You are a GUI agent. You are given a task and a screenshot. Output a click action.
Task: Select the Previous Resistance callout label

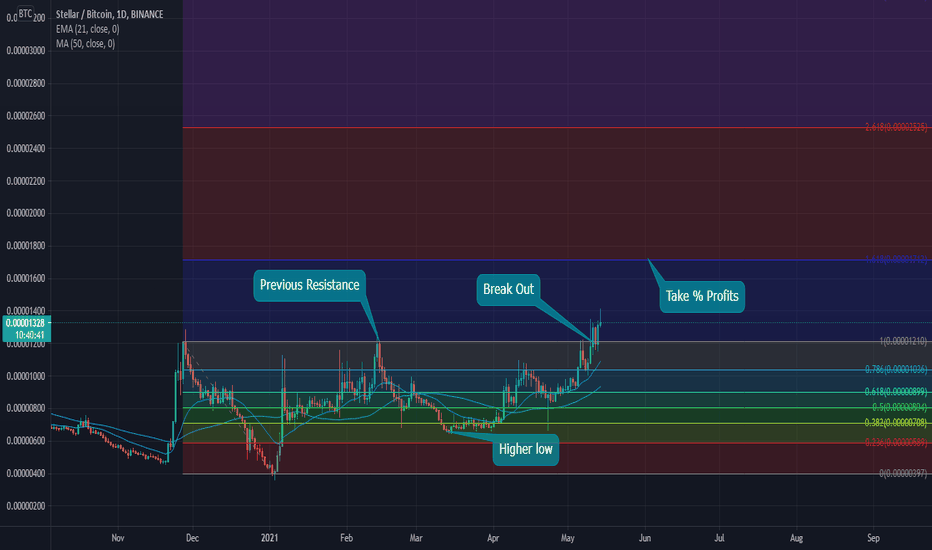(x=310, y=285)
